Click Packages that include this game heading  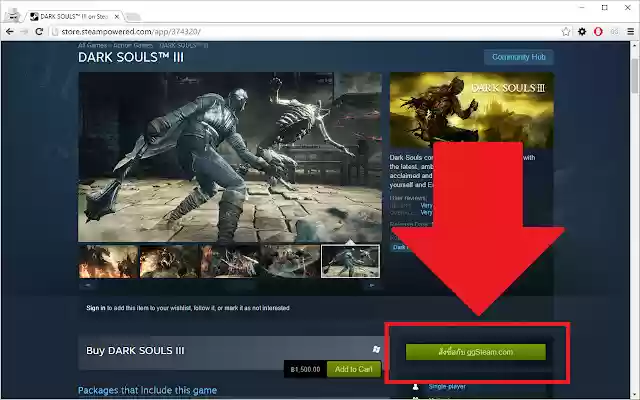coord(147,390)
